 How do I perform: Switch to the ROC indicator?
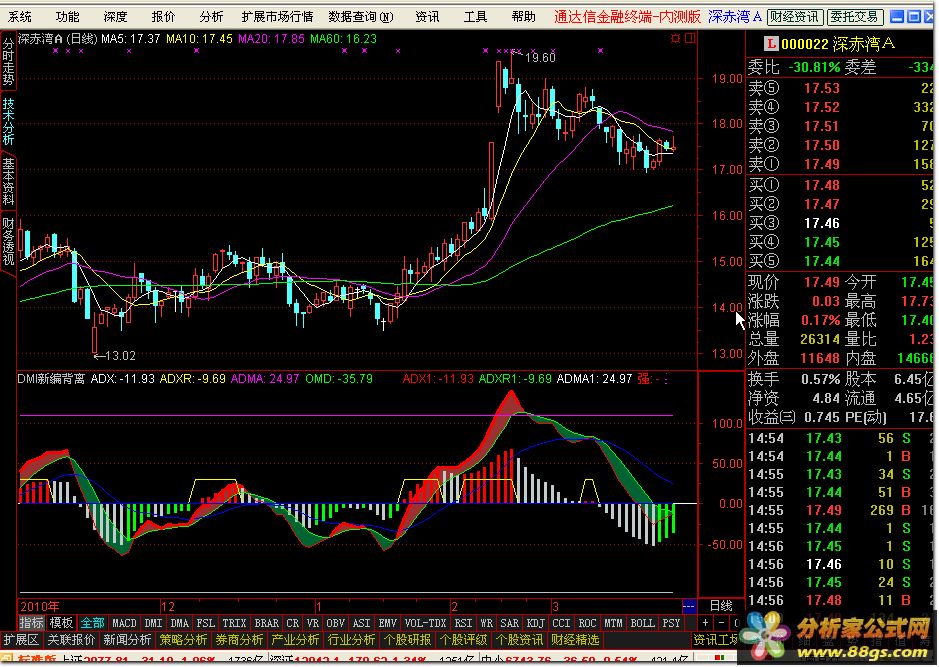coord(587,623)
